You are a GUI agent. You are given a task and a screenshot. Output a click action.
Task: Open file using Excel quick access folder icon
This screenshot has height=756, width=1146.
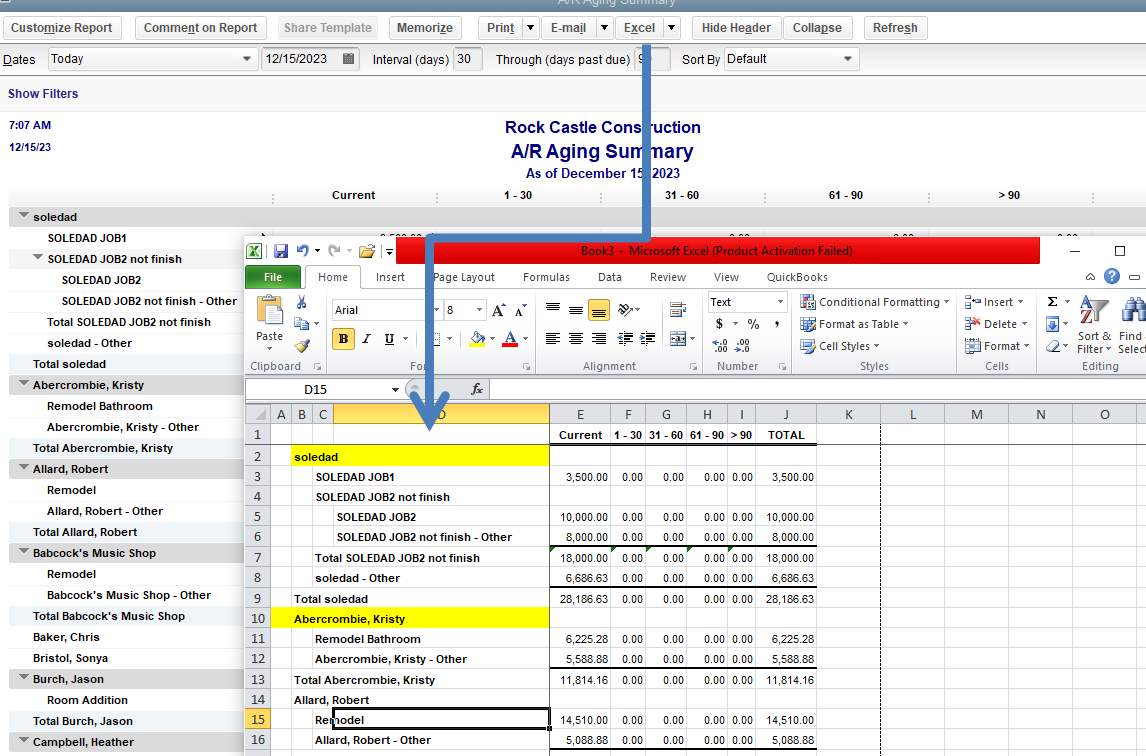pyautogui.click(x=367, y=252)
